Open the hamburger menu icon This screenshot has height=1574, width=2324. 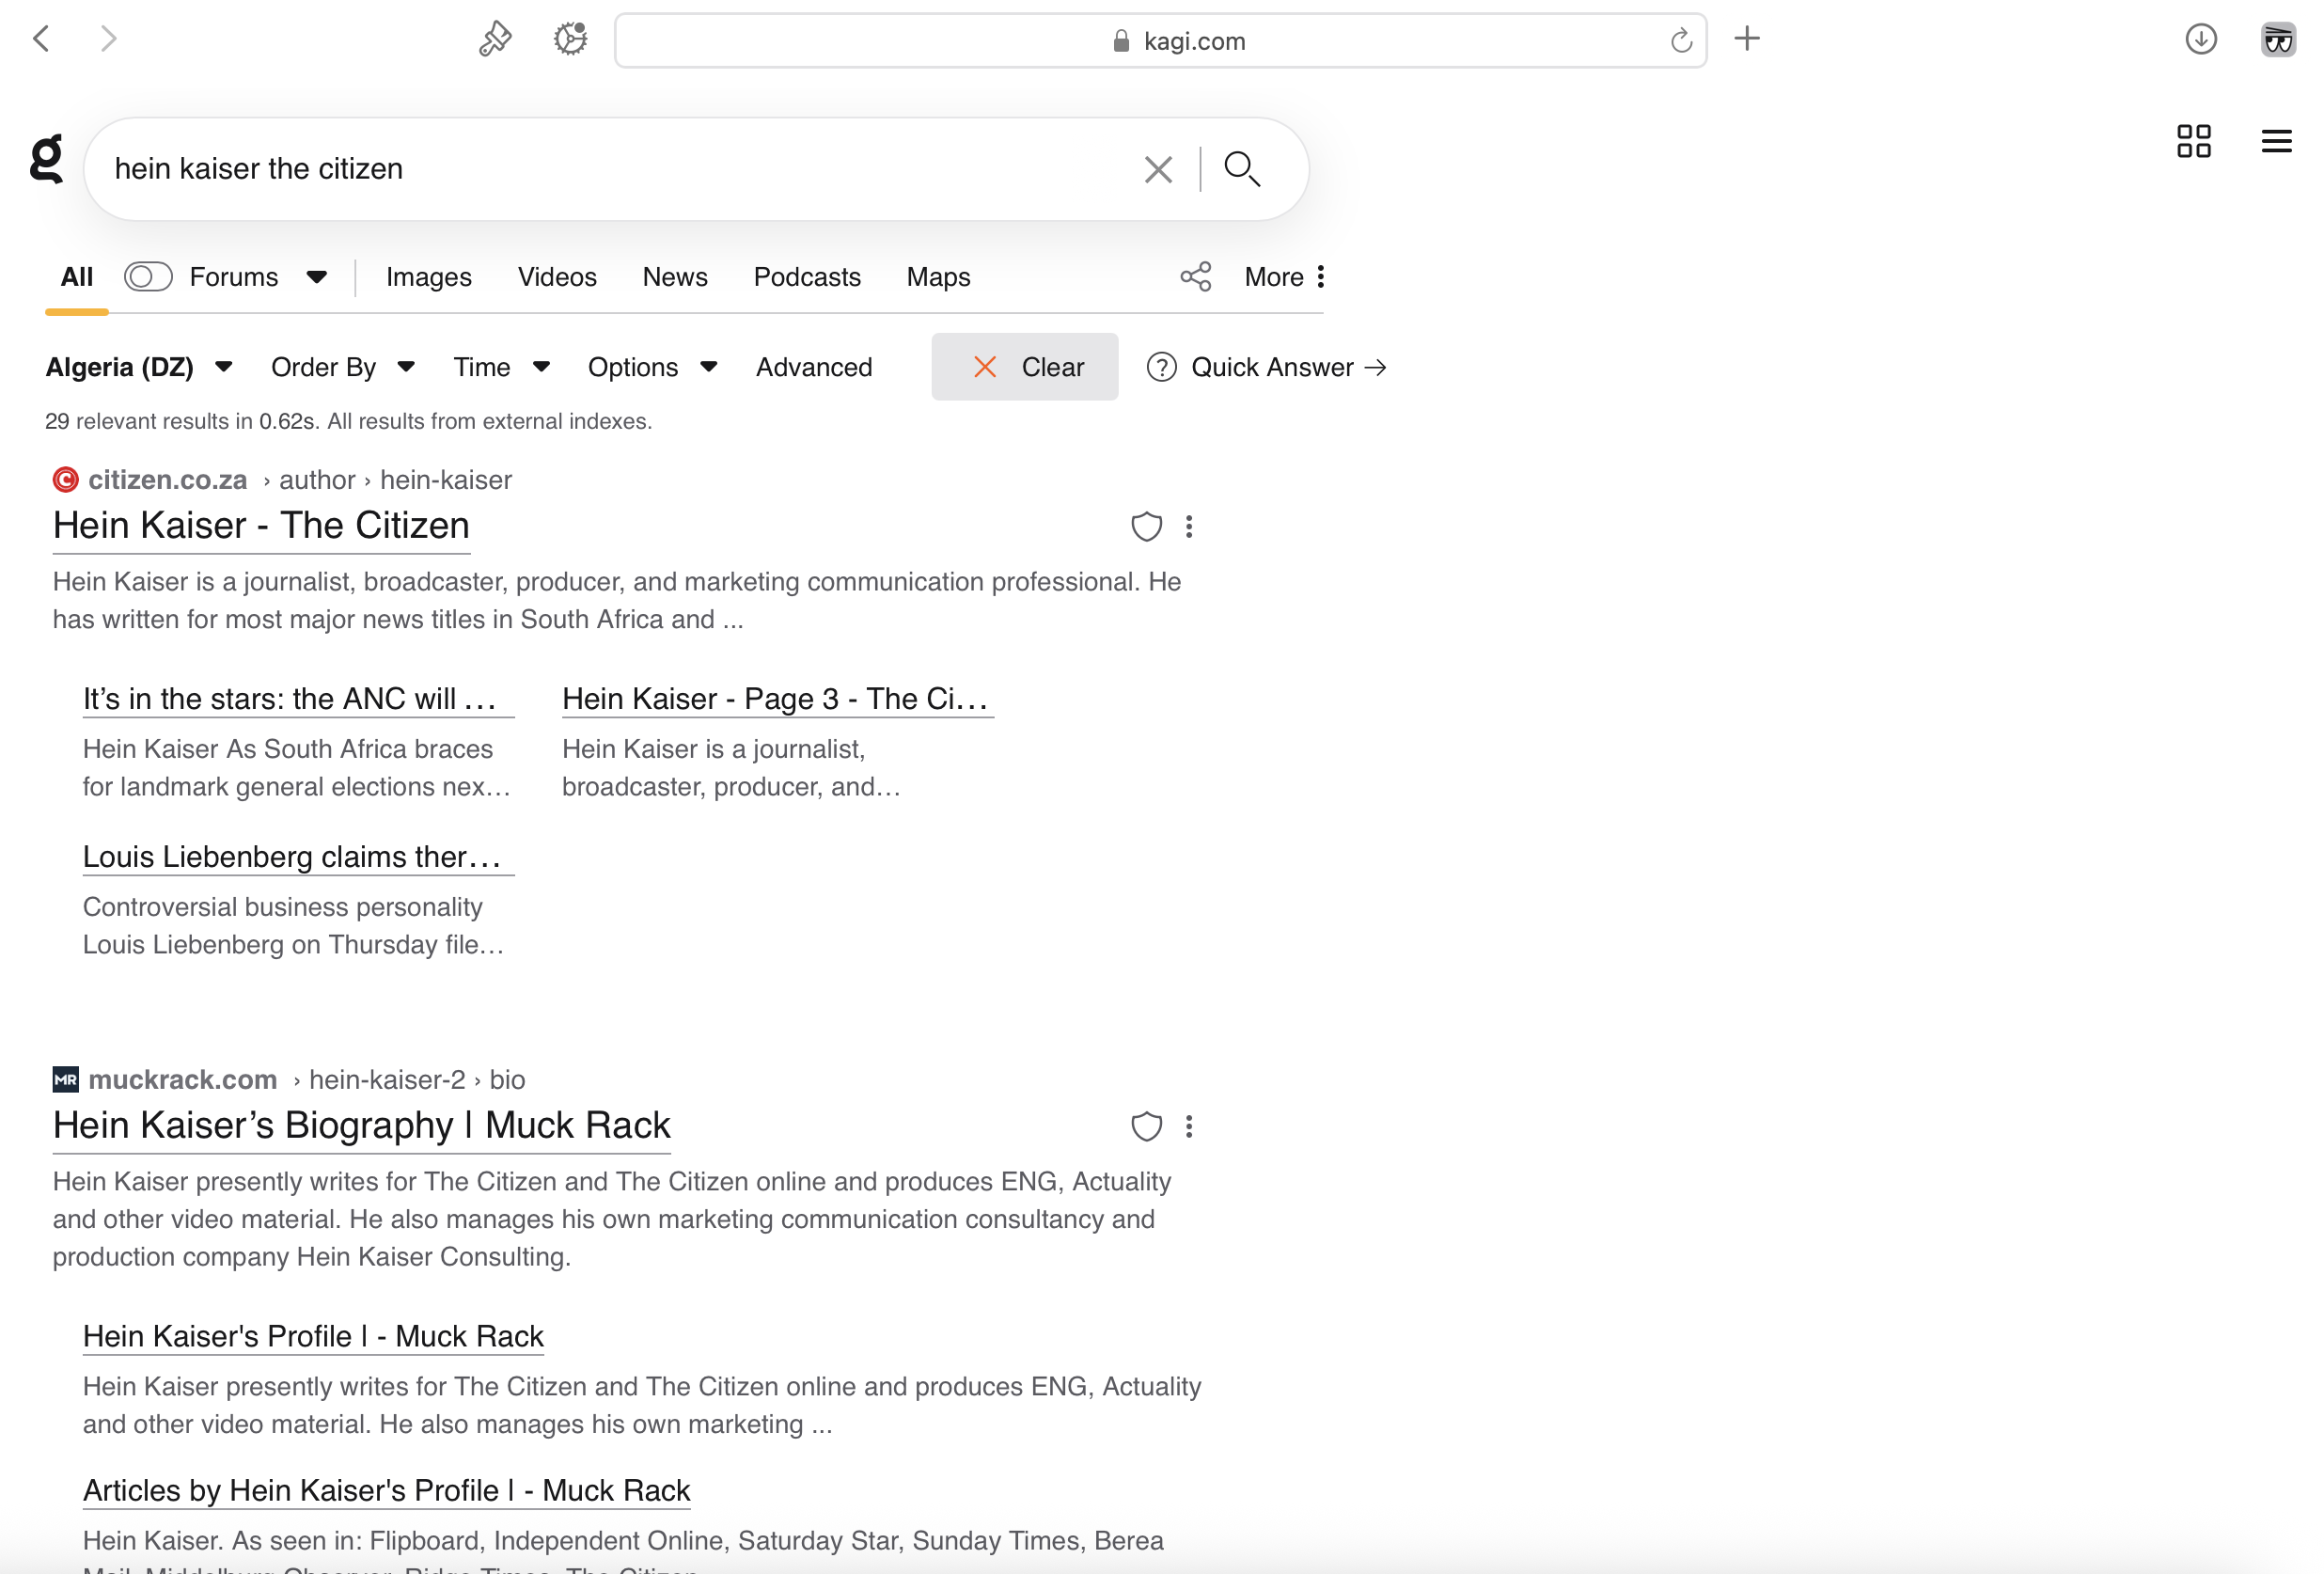pos(2275,141)
